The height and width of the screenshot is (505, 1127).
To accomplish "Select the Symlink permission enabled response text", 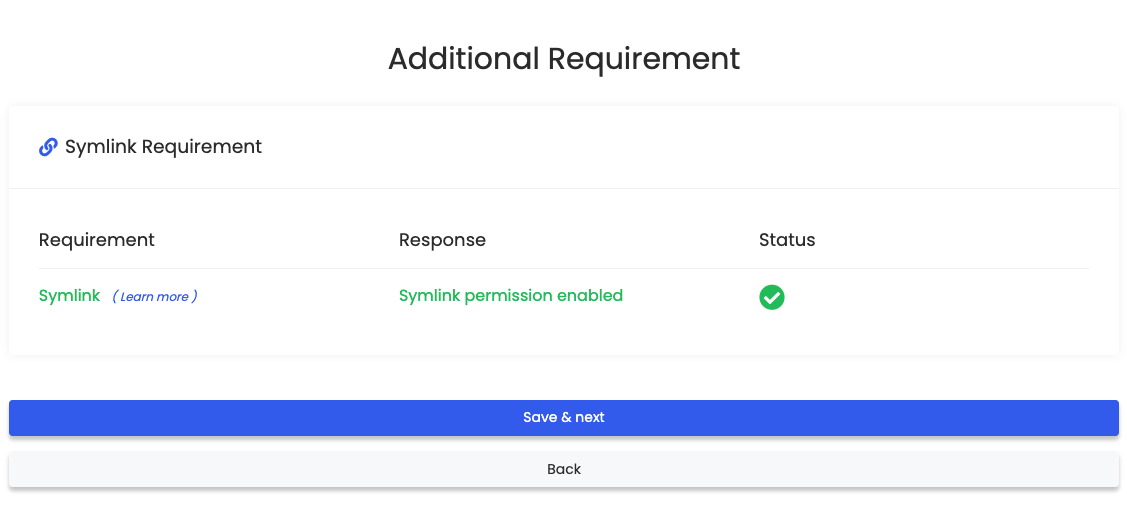I will (x=510, y=296).
